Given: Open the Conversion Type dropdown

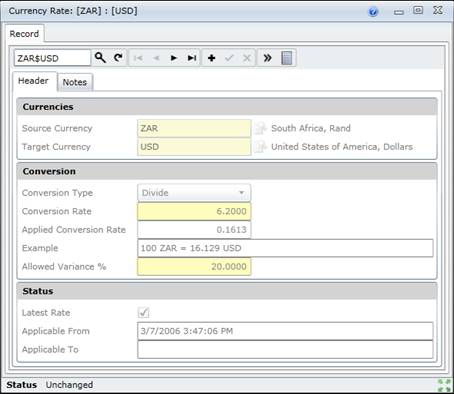Looking at the screenshot, I should 194,193.
